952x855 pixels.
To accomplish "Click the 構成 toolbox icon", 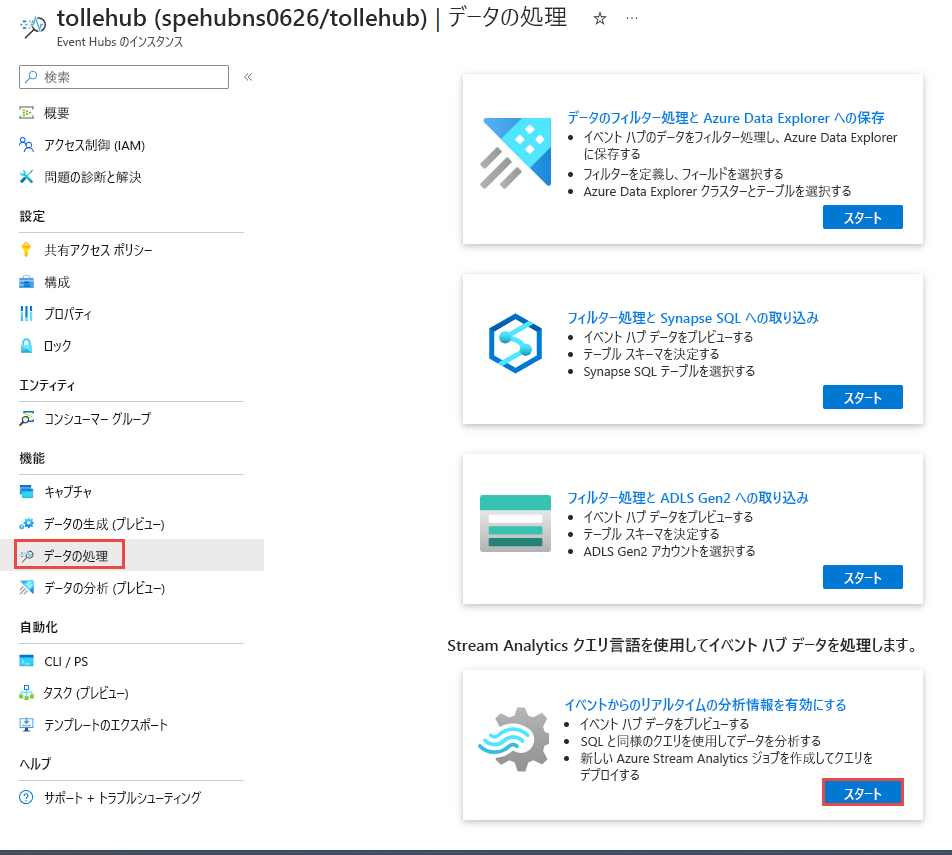I will pyautogui.click(x=26, y=282).
